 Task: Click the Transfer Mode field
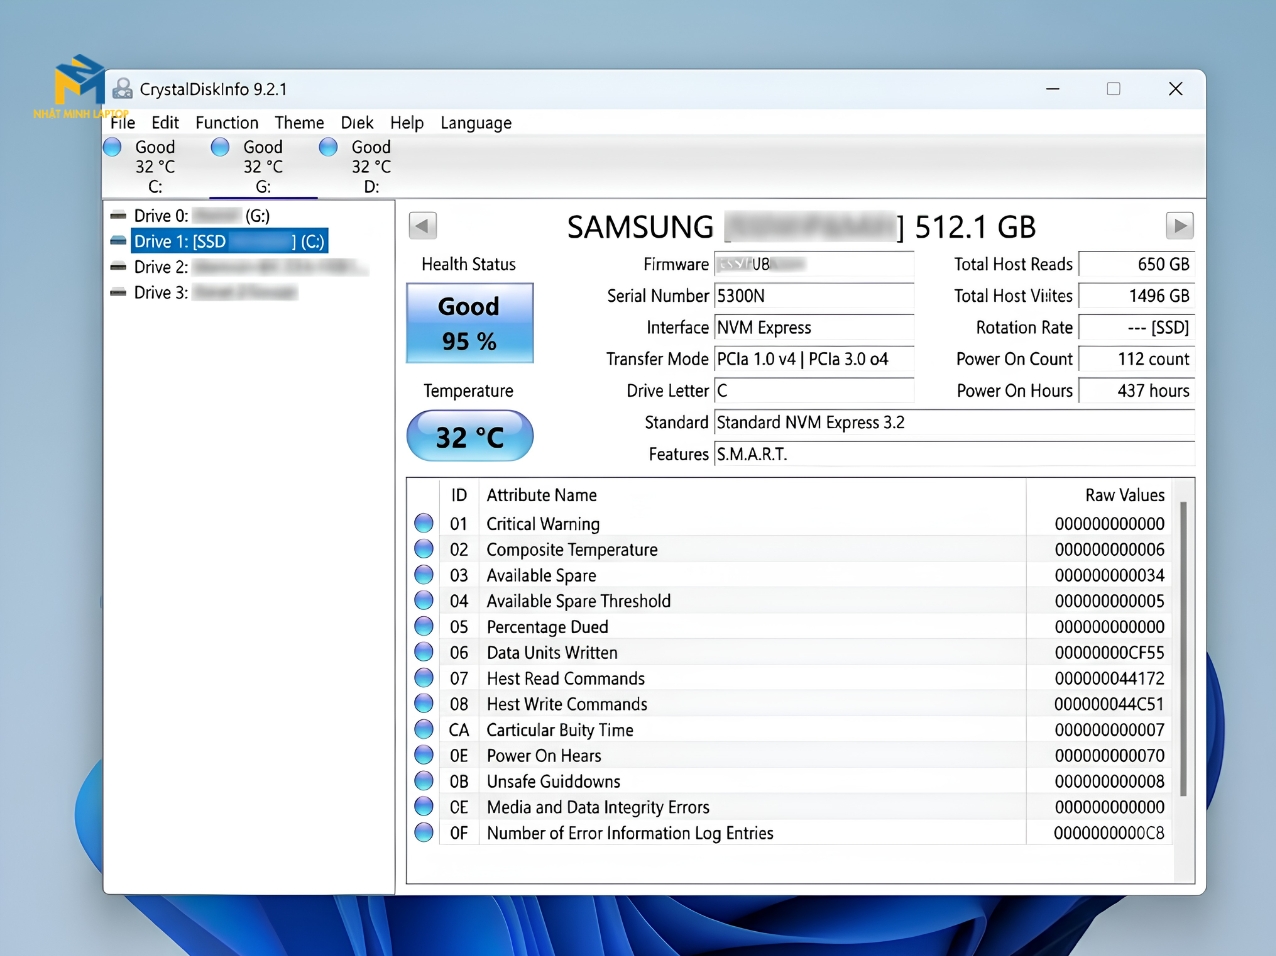[814, 359]
